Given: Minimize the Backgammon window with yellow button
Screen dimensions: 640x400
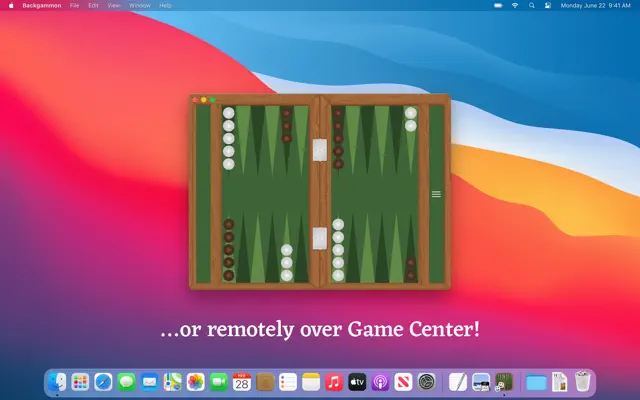Looking at the screenshot, I should coord(204,100).
